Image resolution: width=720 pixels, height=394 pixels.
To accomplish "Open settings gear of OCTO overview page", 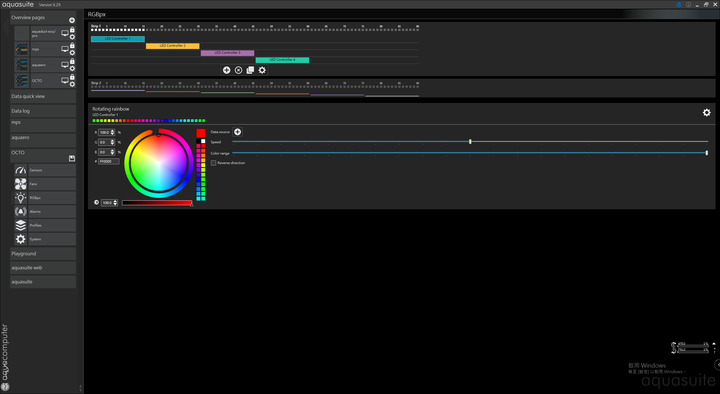I will click(x=72, y=84).
